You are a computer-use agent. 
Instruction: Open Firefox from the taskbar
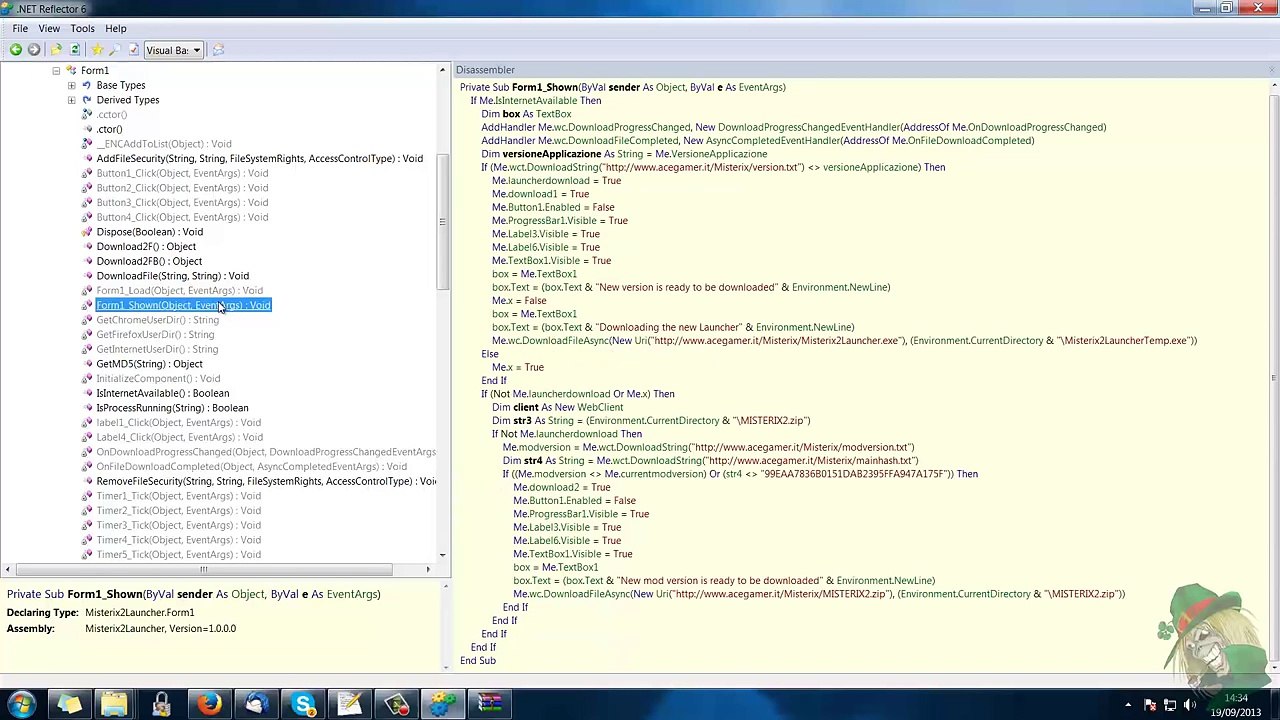click(x=209, y=704)
